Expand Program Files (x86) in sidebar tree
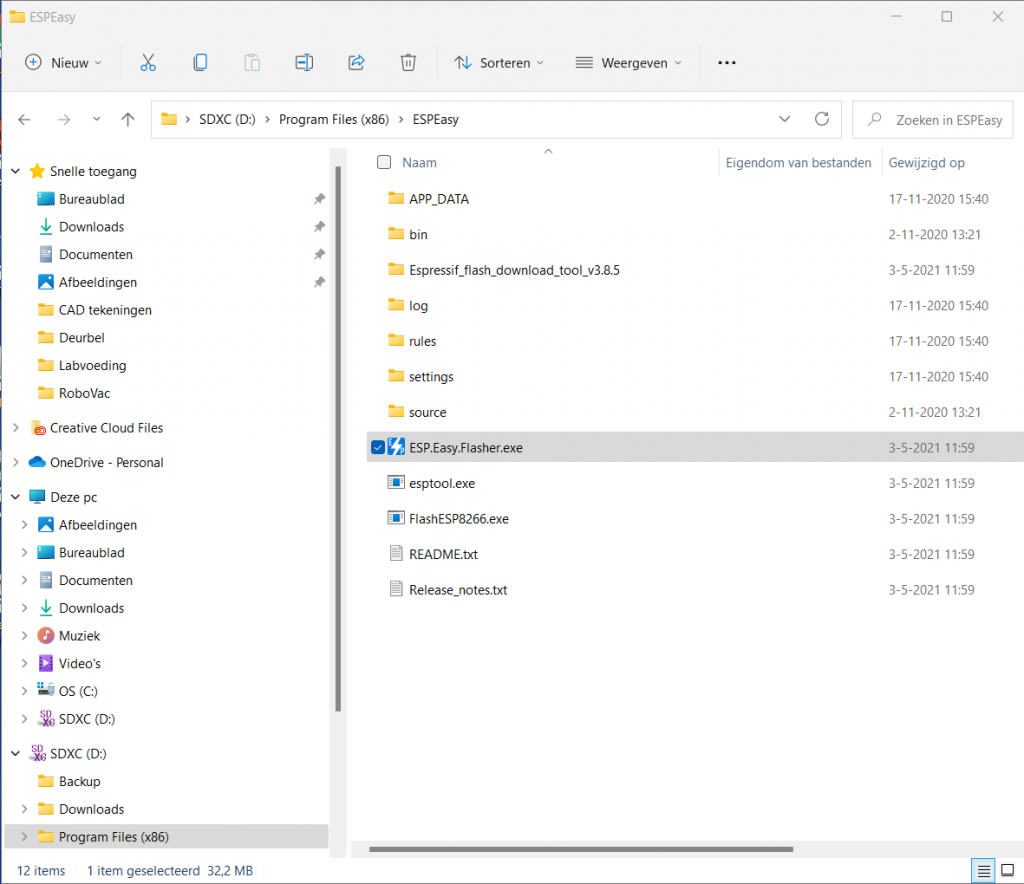 tap(24, 836)
